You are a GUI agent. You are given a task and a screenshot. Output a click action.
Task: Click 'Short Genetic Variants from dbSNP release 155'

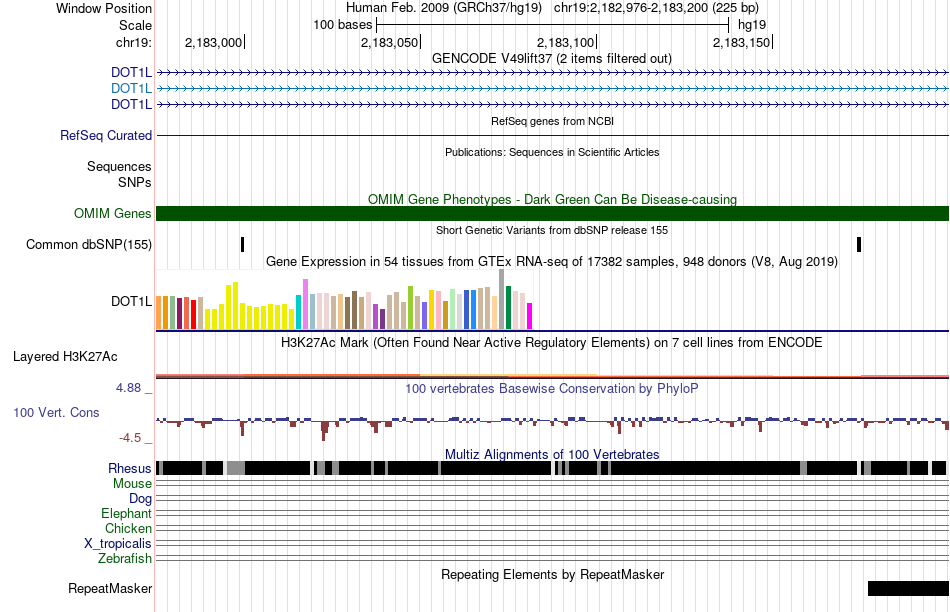(552, 230)
